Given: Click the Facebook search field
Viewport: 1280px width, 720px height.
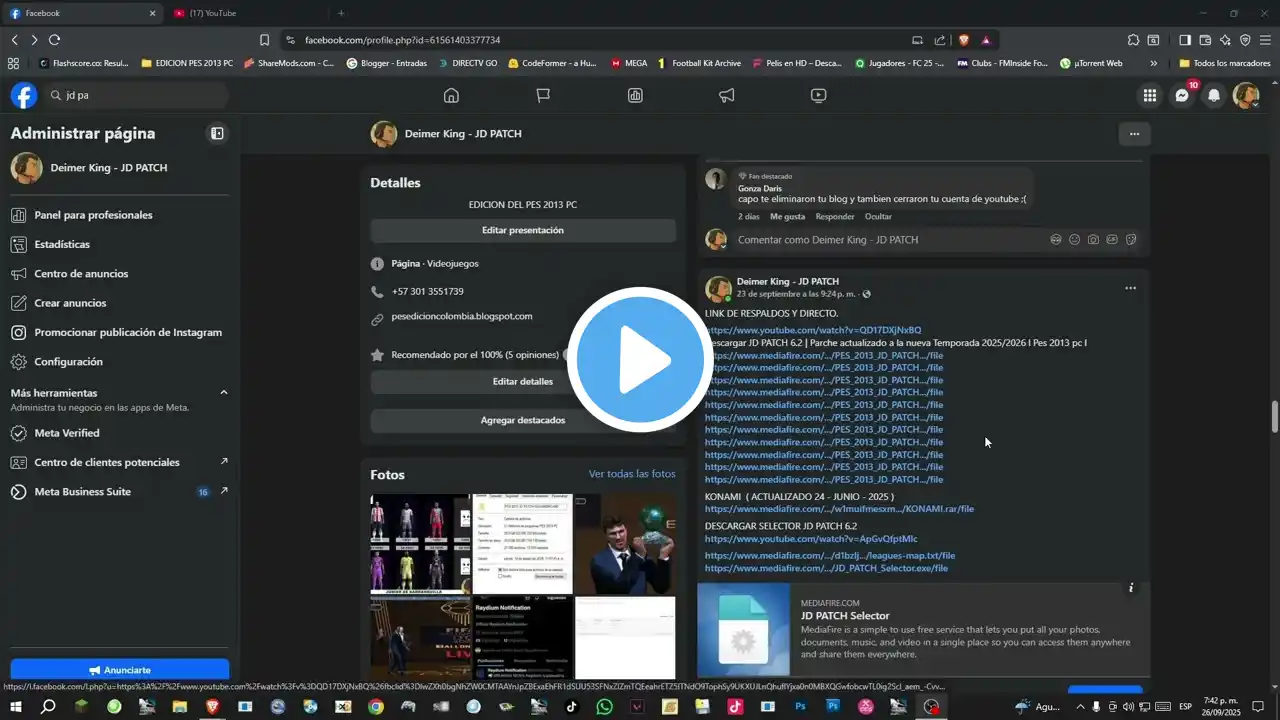Looking at the screenshot, I should [x=137, y=95].
